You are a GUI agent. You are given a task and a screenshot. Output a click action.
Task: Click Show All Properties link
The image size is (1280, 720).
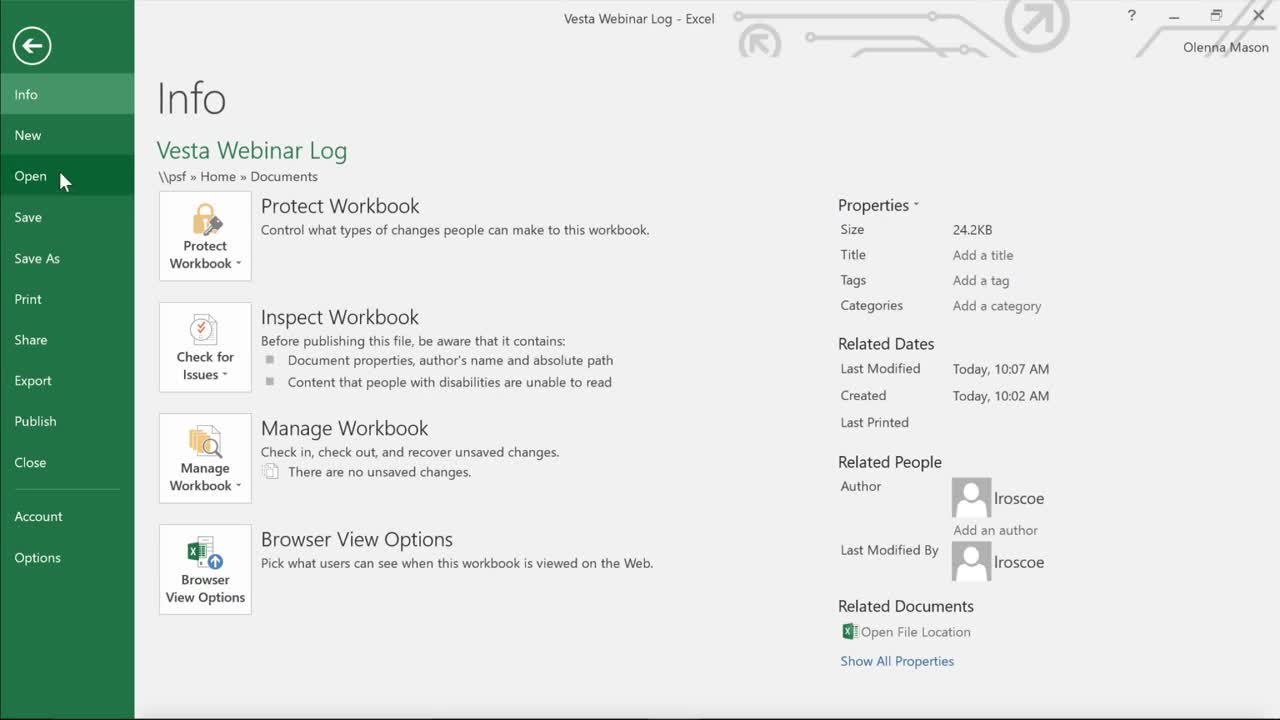pos(897,661)
